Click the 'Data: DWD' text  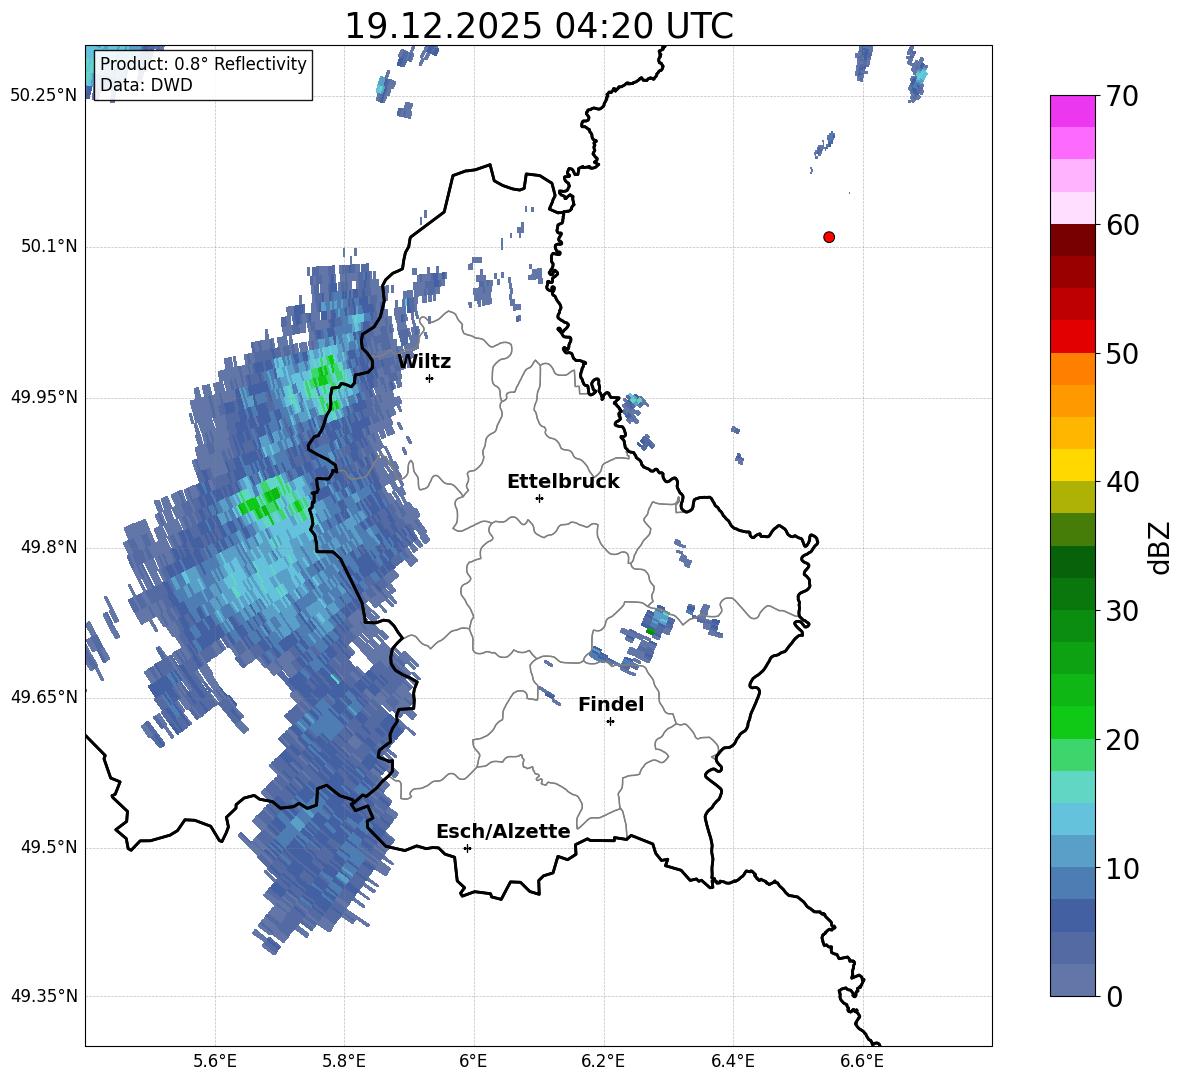146,85
